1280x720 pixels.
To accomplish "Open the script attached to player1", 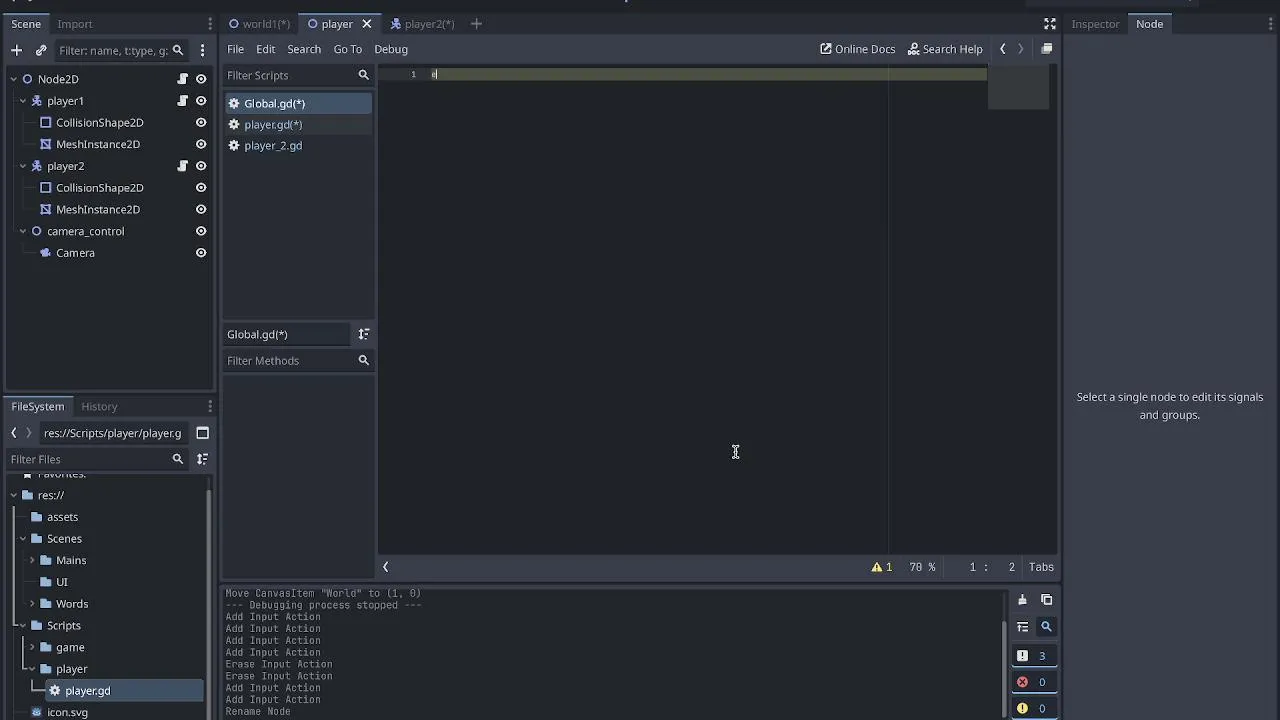I will click(183, 101).
